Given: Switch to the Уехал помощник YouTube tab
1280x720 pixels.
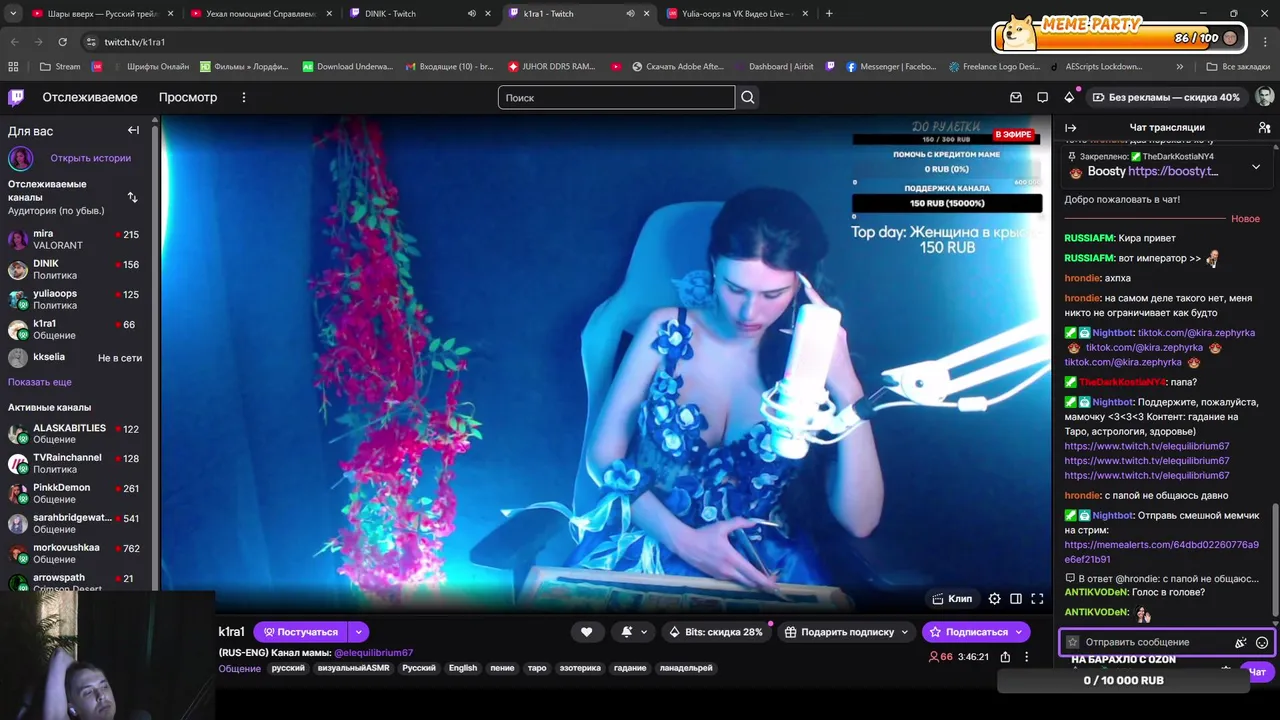Looking at the screenshot, I should coord(260,14).
